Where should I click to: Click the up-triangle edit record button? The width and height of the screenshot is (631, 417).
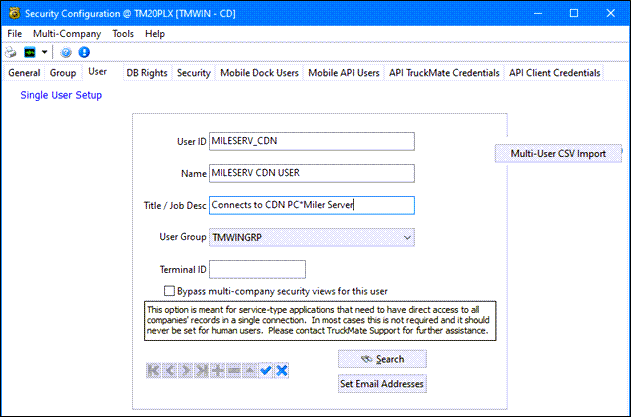250,370
